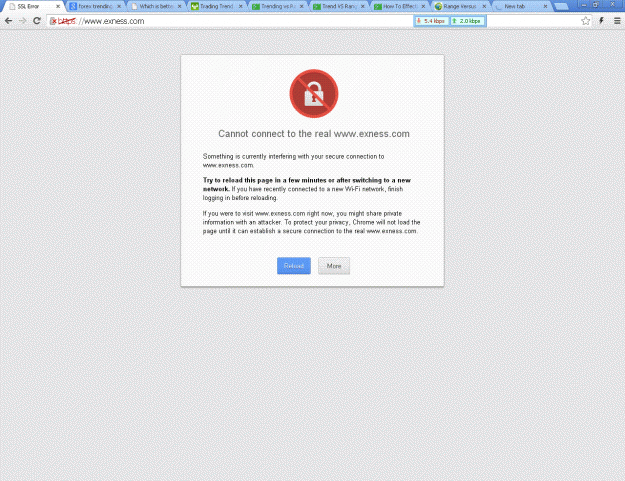
Task: Close the Trading Trend tab
Action: click(x=240, y=6)
